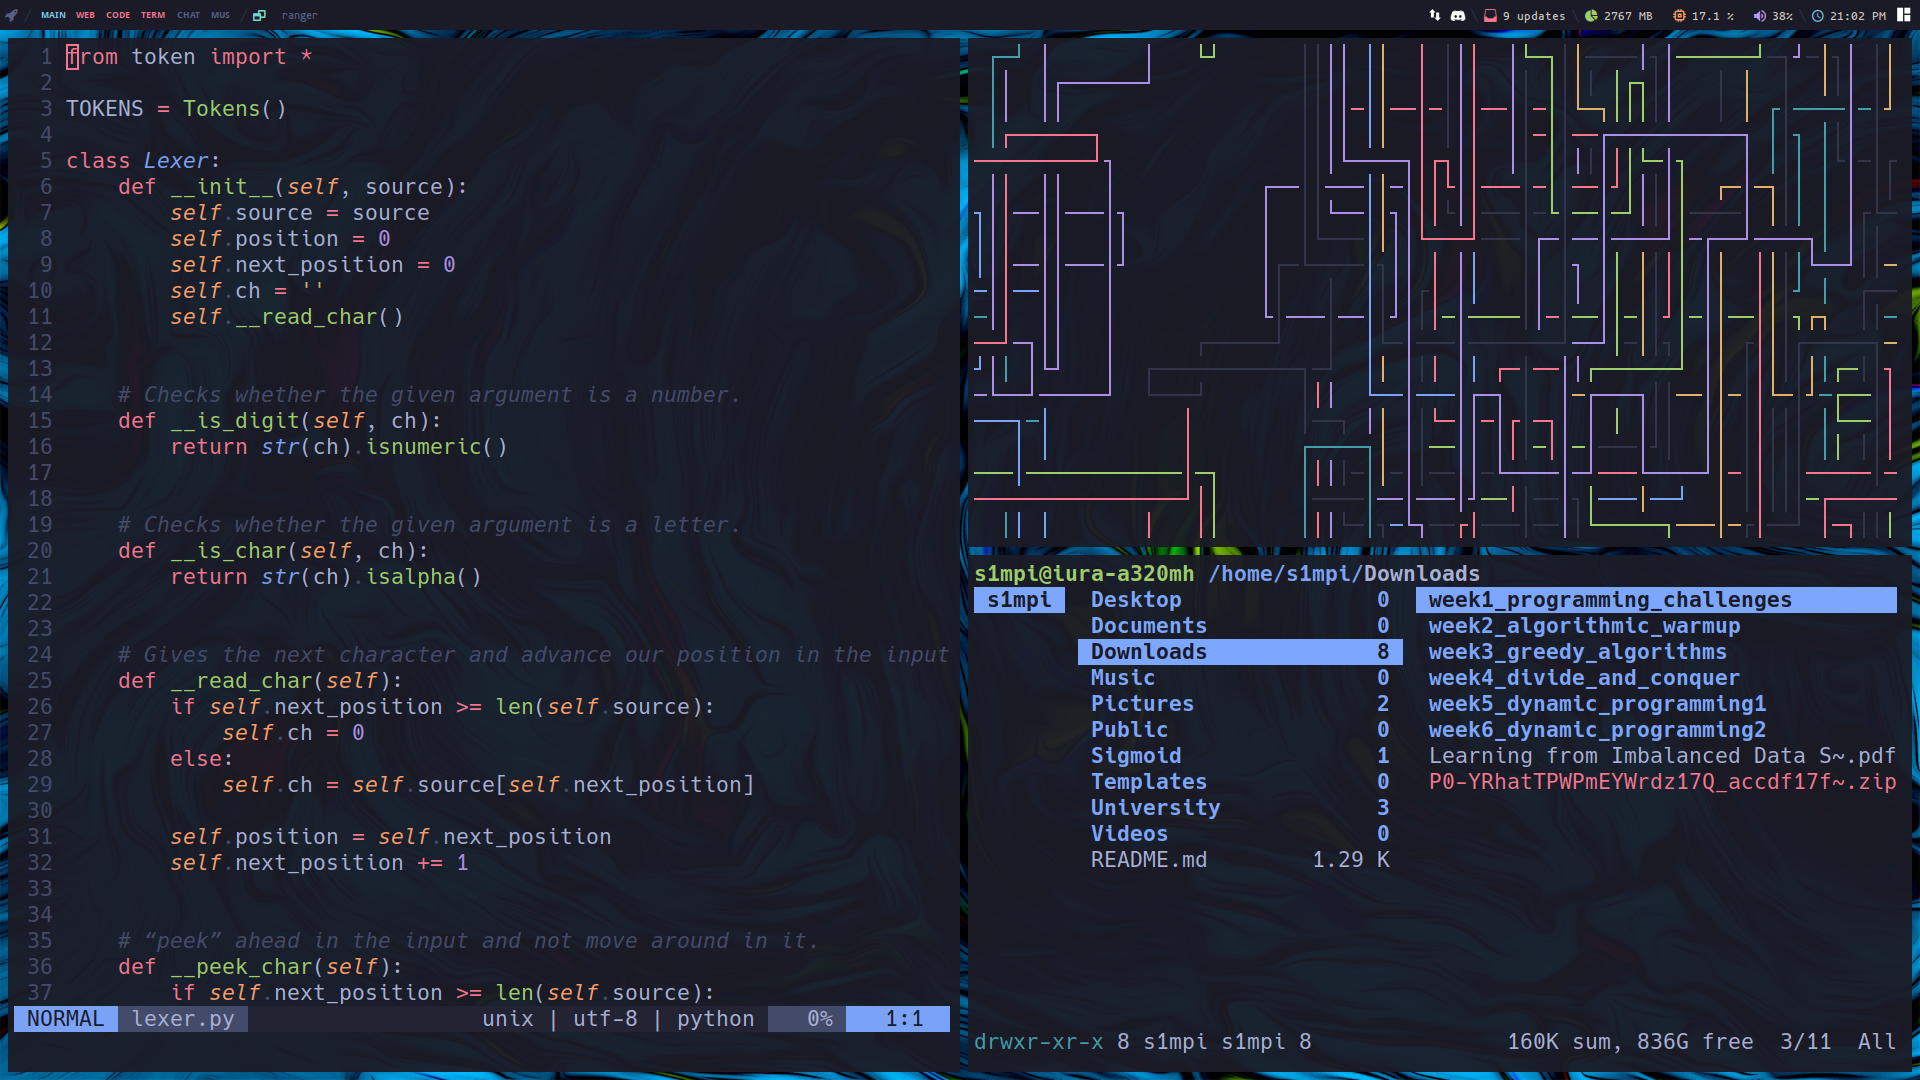Click the window layout icon beside ranger

[259, 15]
